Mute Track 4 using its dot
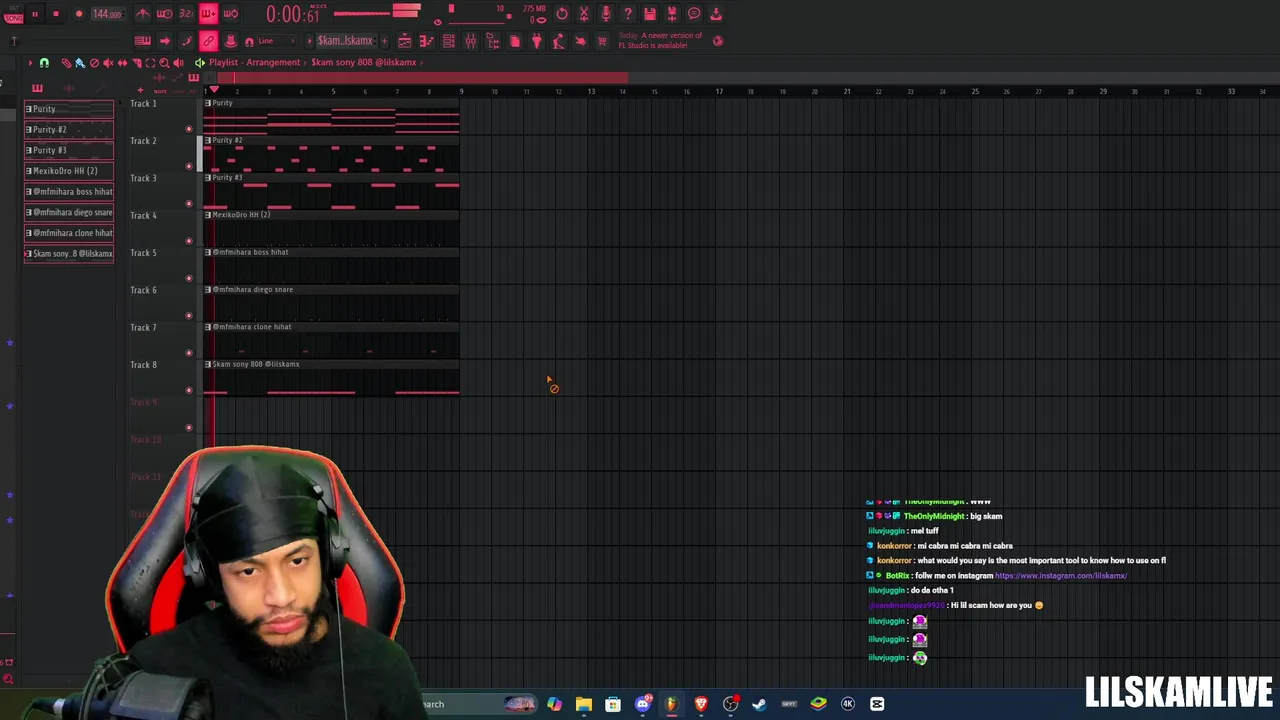Viewport: 1280px width, 720px height. pyautogui.click(x=189, y=241)
